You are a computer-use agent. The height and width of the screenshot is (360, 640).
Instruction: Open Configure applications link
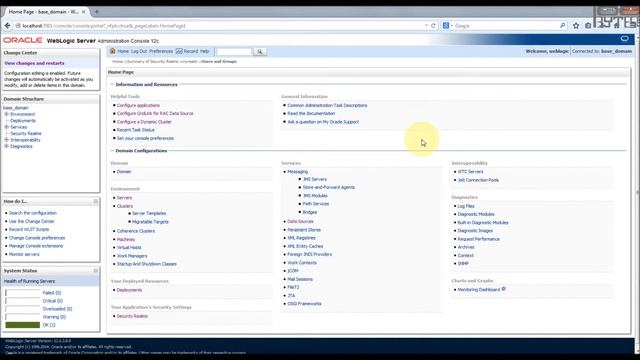tap(138, 105)
